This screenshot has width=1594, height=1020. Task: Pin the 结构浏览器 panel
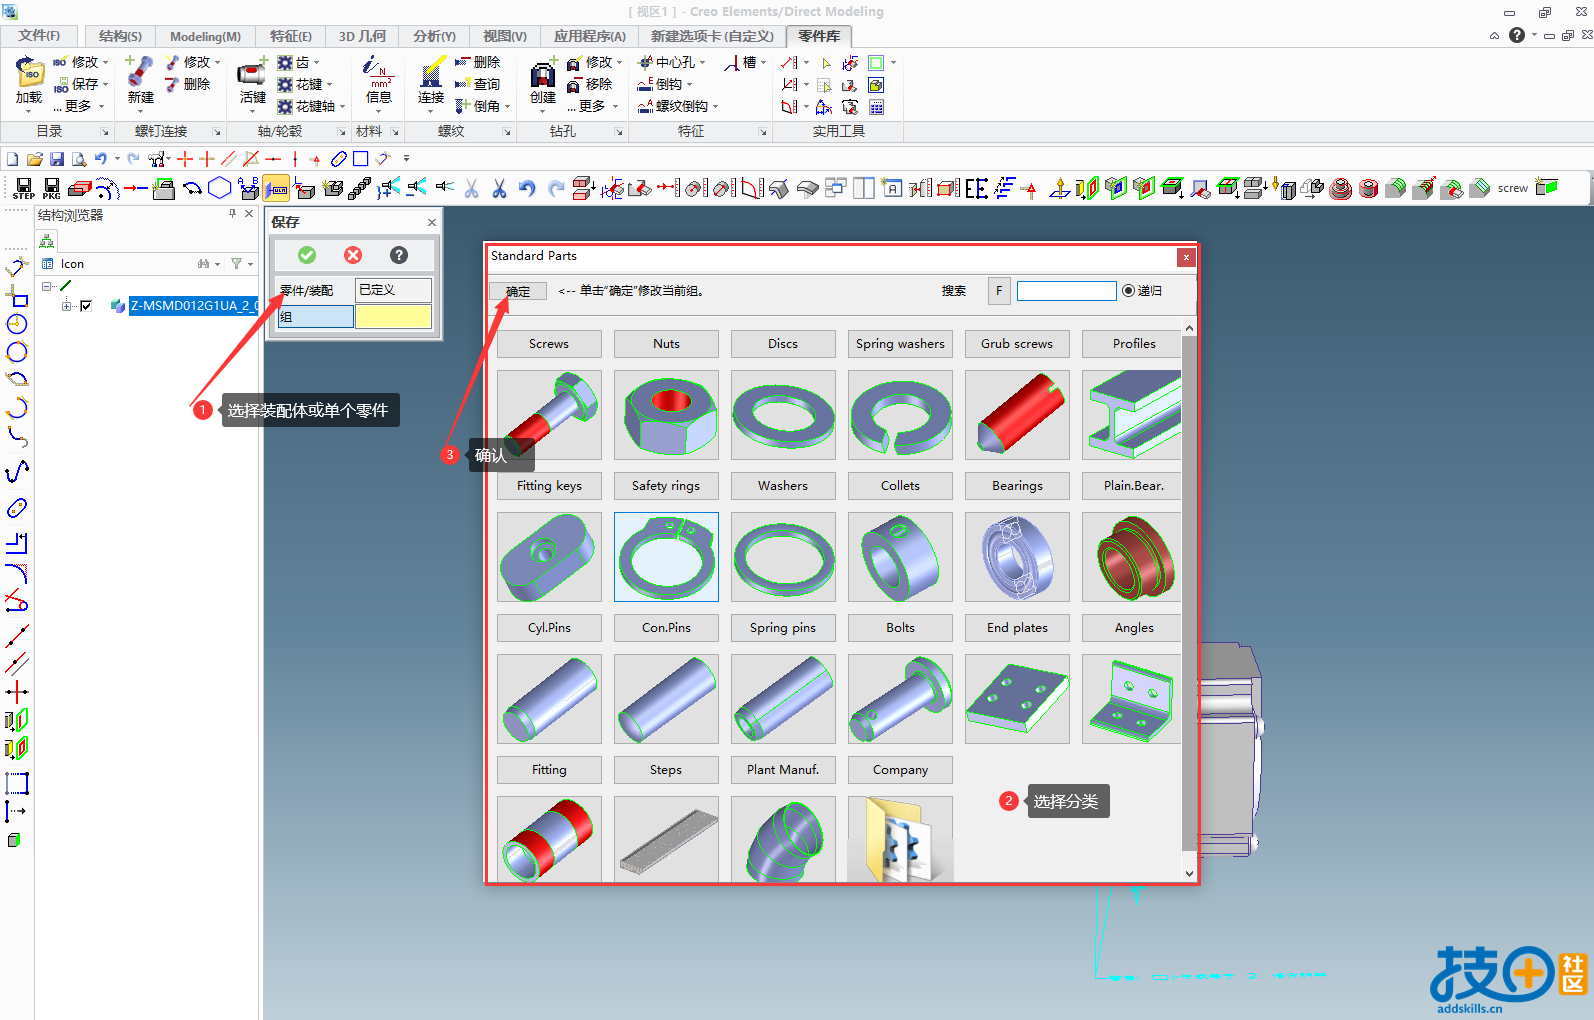(x=233, y=214)
